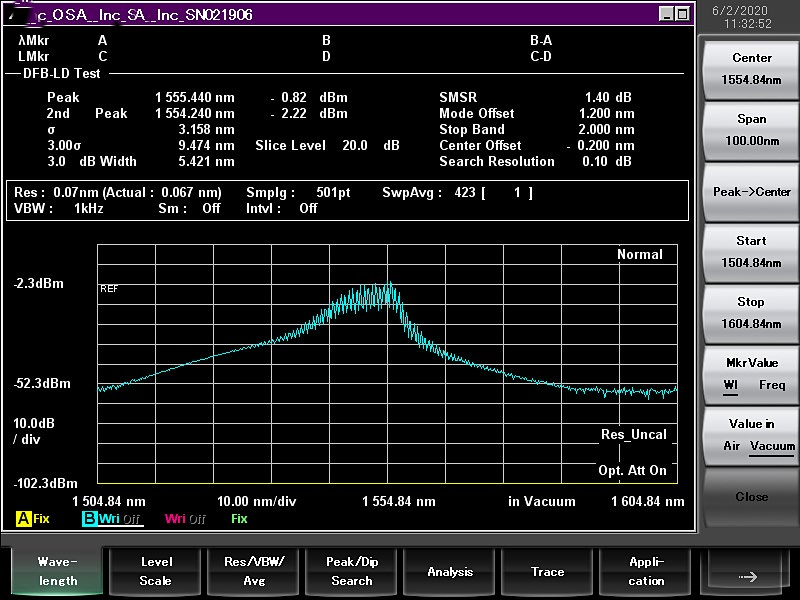The height and width of the screenshot is (600, 800).
Task: Click the Opt. Att On indicator
Action: click(x=633, y=470)
